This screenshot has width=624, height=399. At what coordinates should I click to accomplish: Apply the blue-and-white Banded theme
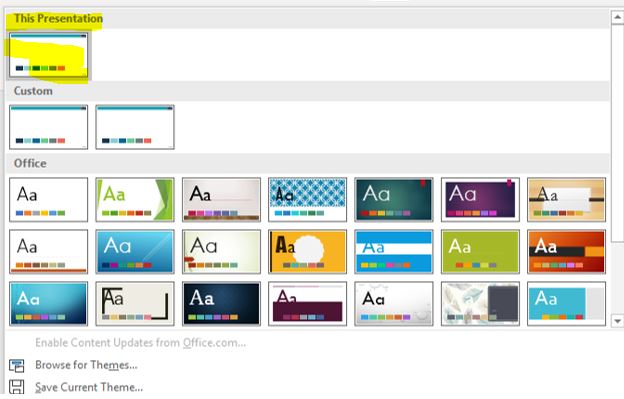point(394,251)
